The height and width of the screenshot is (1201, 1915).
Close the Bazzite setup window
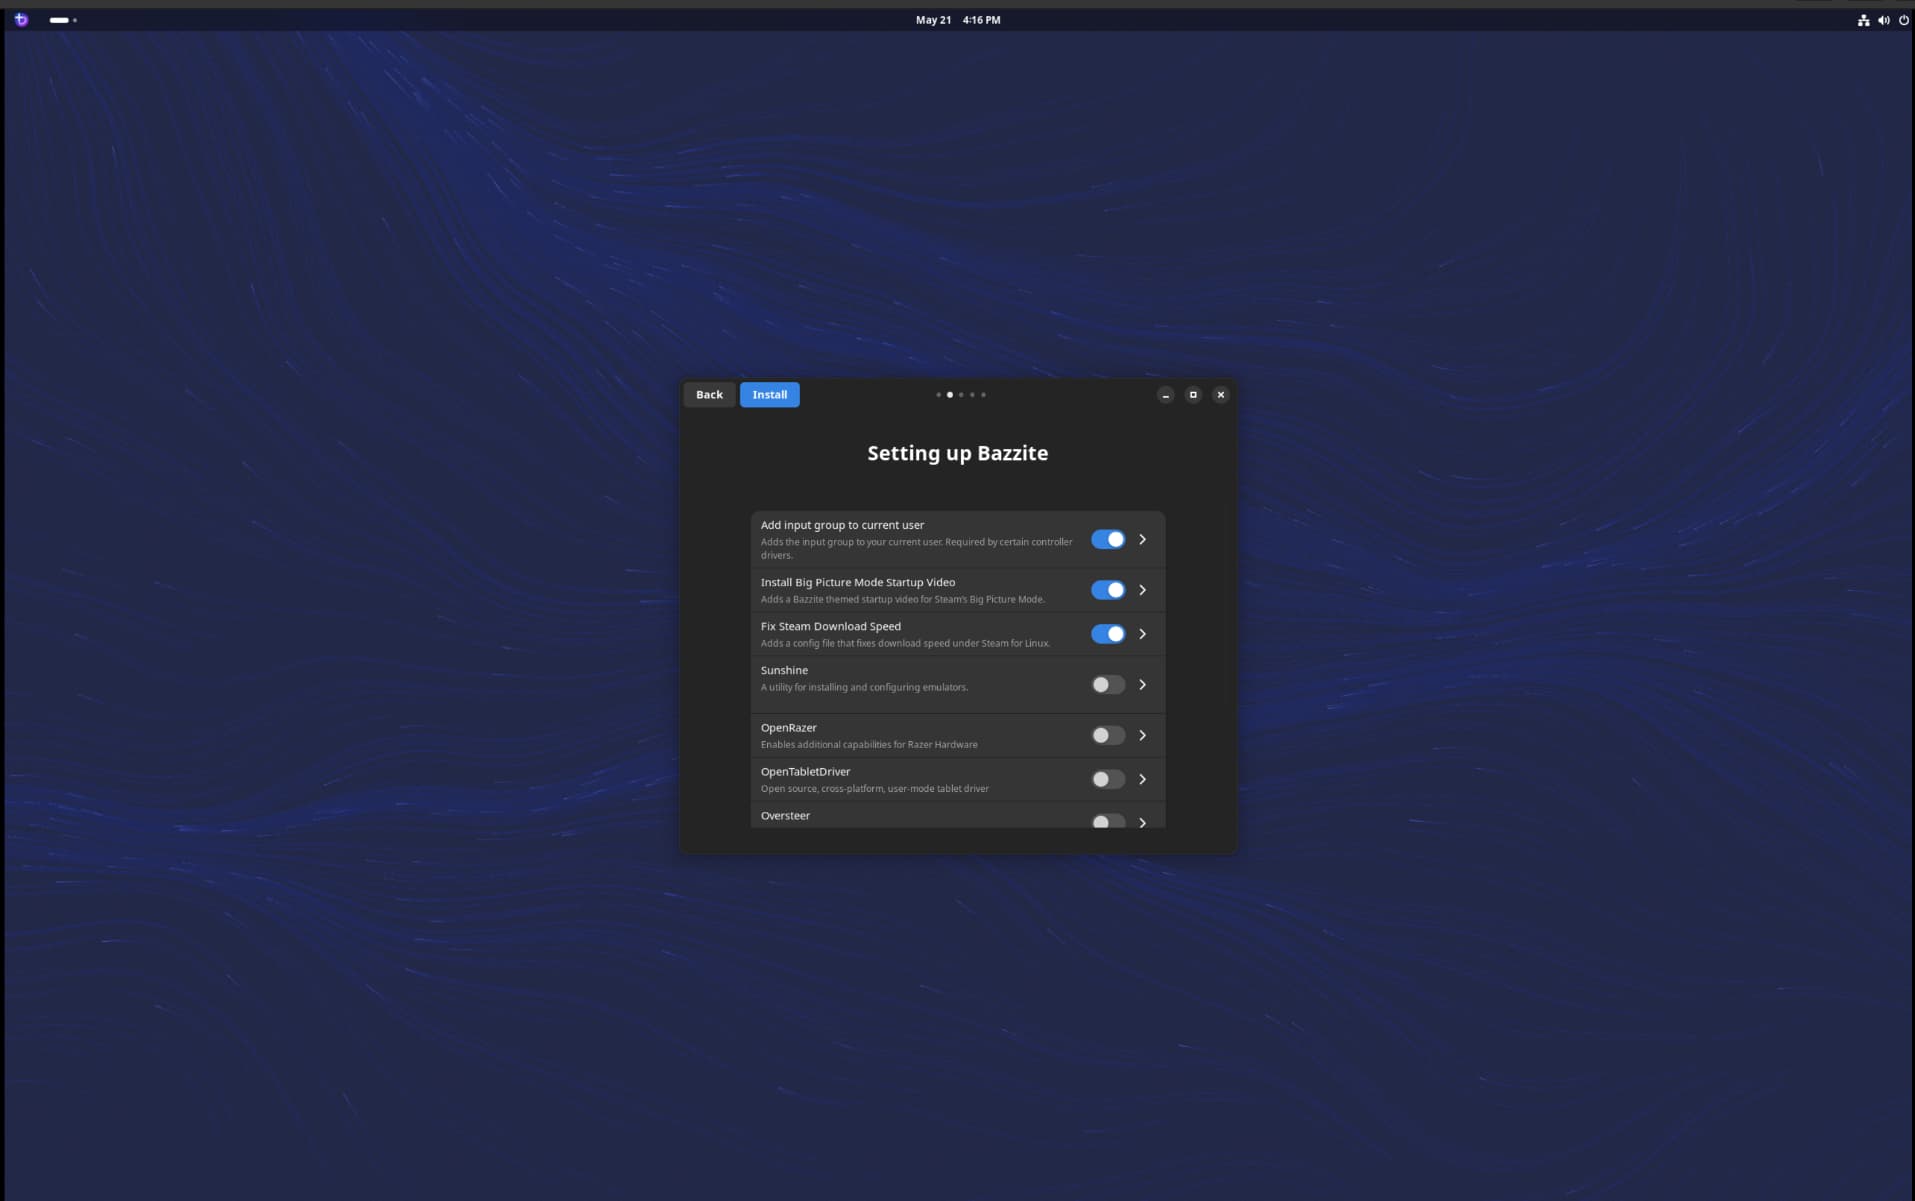pos(1220,395)
